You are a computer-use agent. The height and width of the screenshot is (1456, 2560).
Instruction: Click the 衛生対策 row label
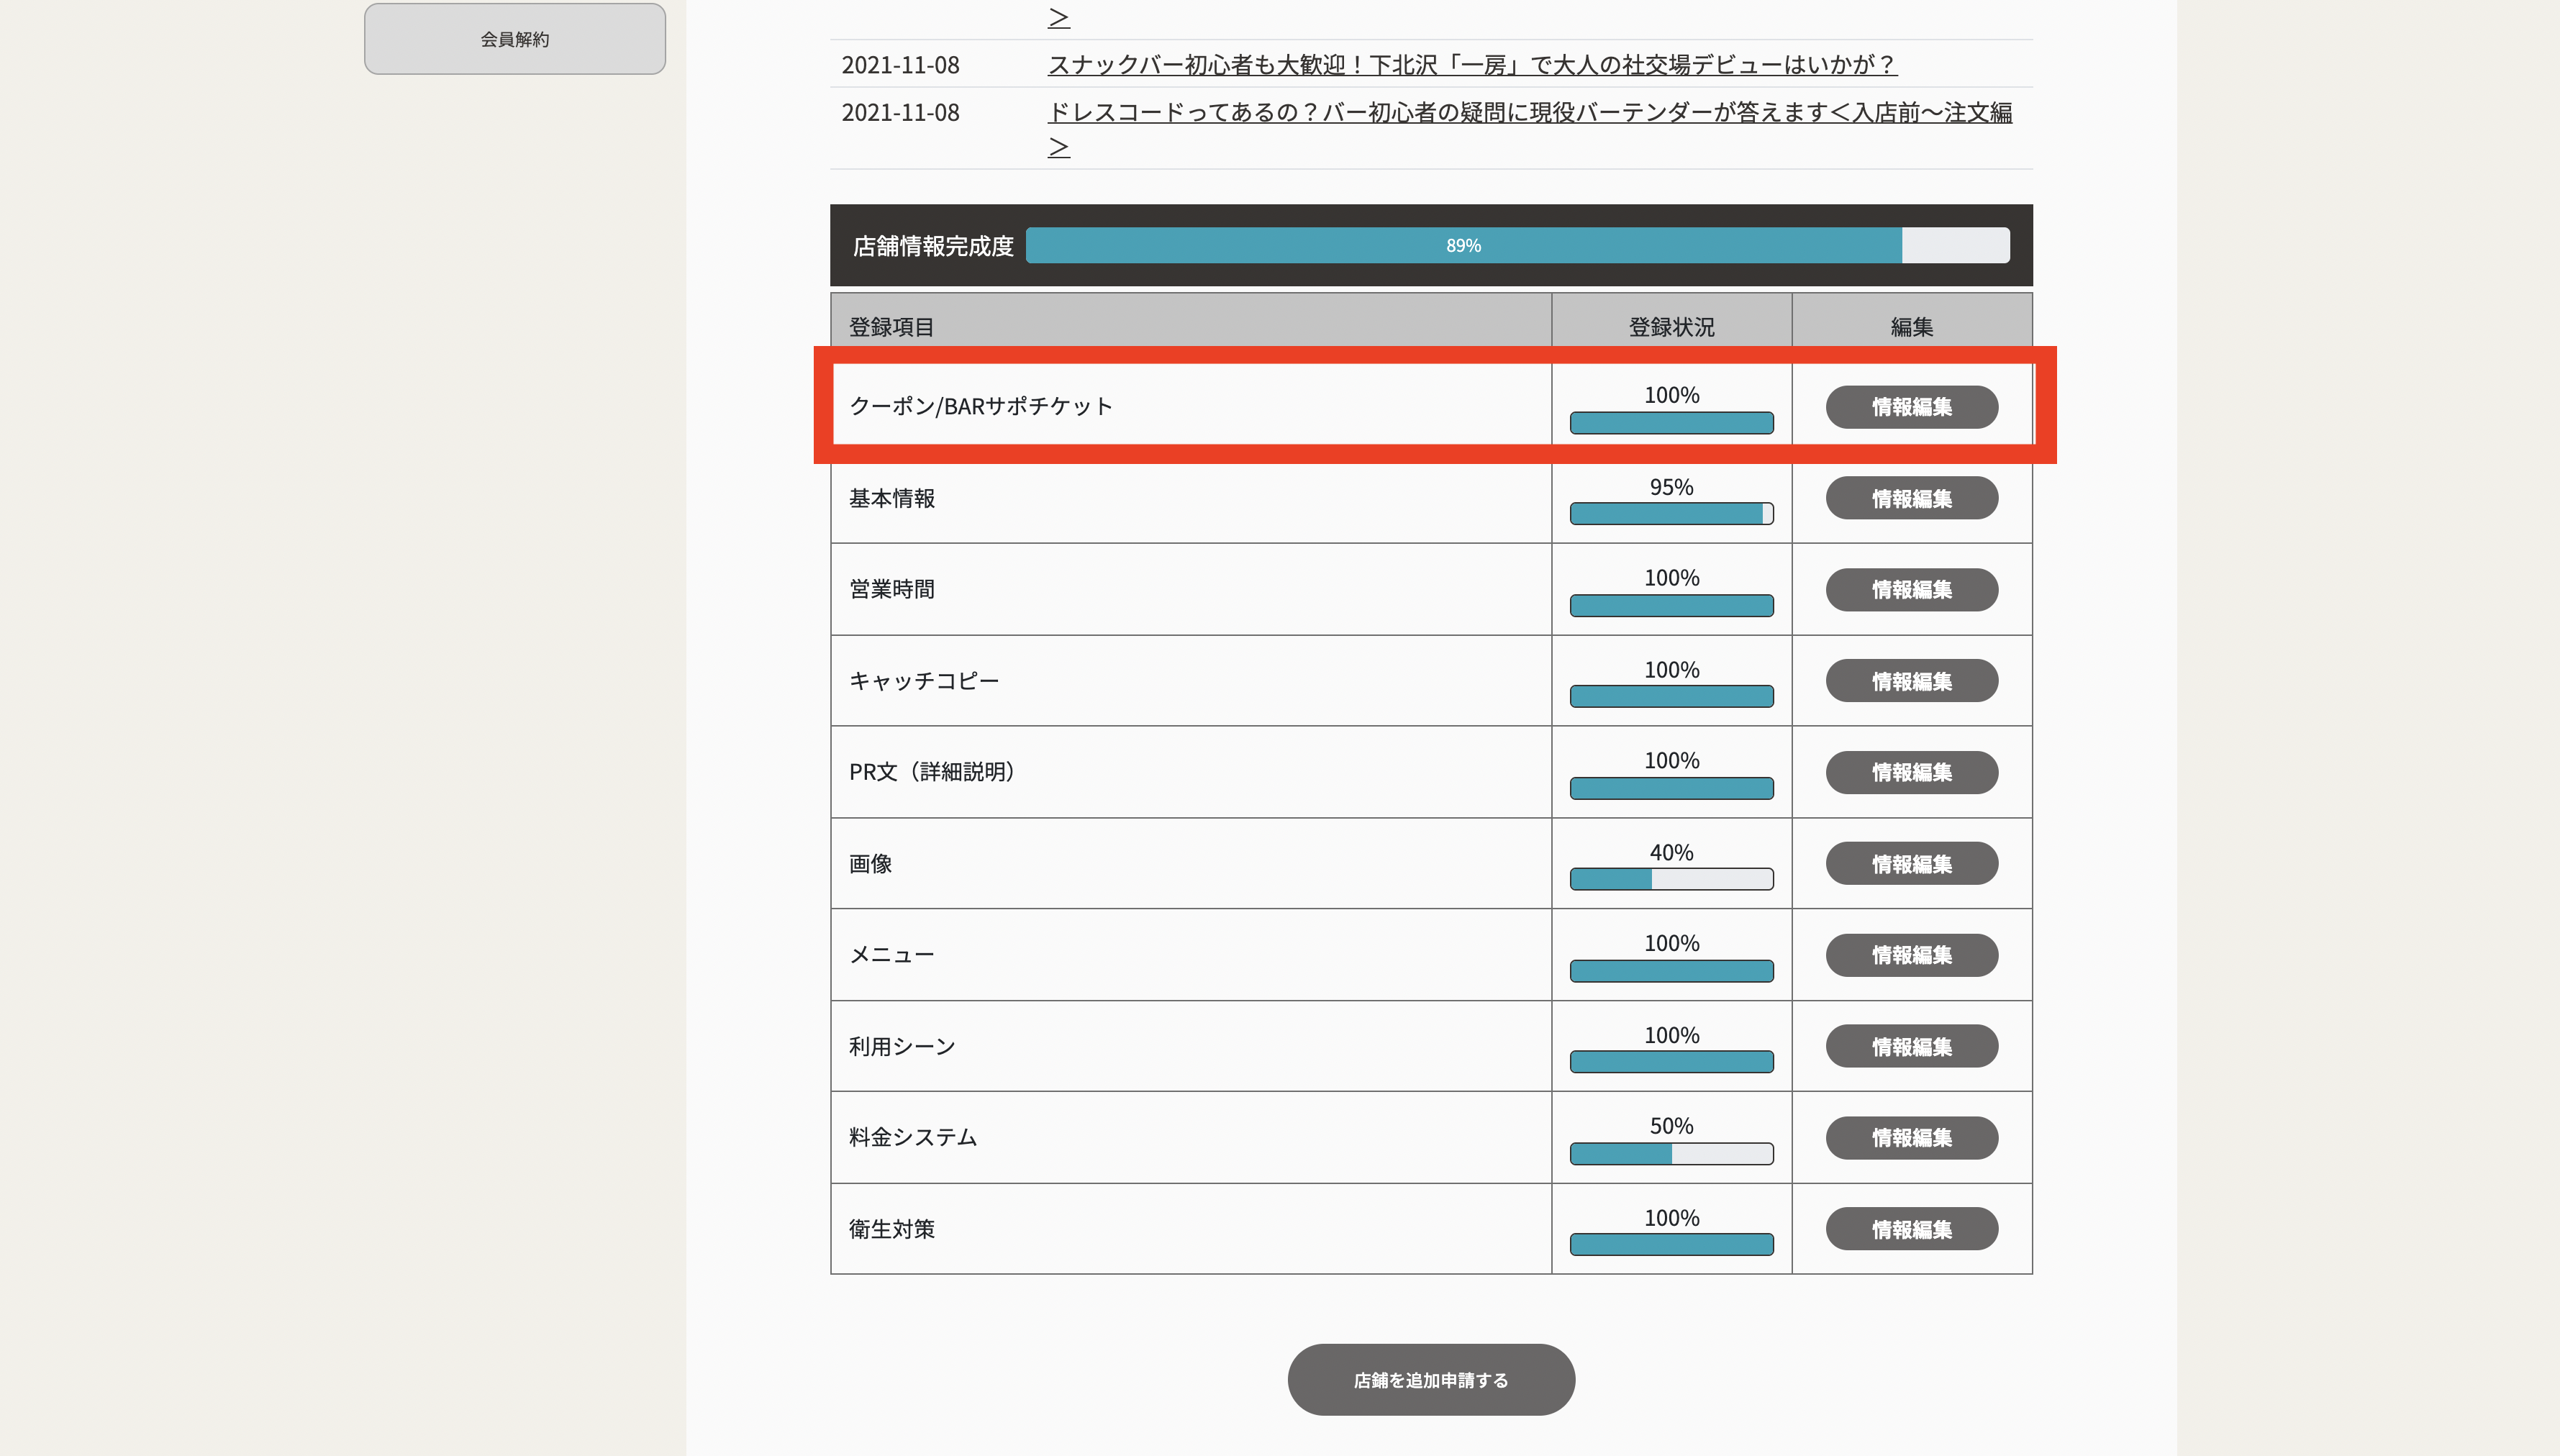(891, 1229)
